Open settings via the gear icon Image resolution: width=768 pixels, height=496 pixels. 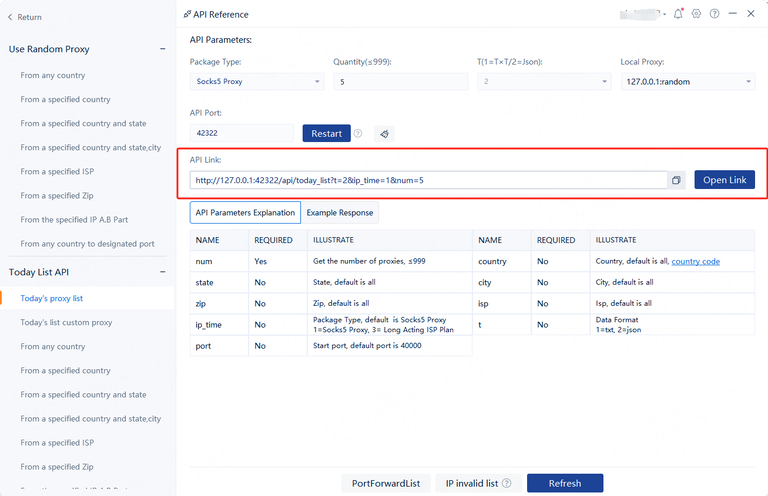pyautogui.click(x=696, y=14)
